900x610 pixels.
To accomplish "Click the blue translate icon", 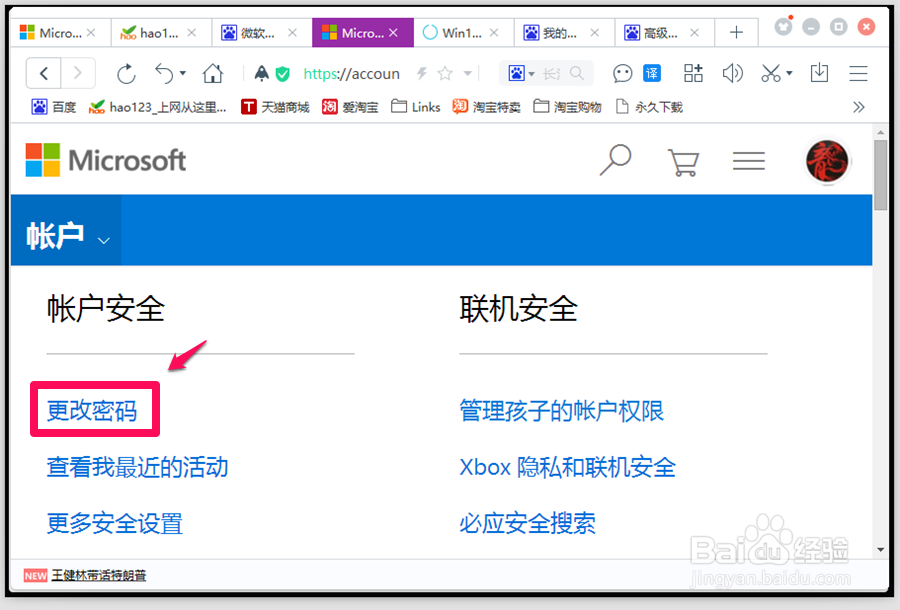I will [652, 73].
